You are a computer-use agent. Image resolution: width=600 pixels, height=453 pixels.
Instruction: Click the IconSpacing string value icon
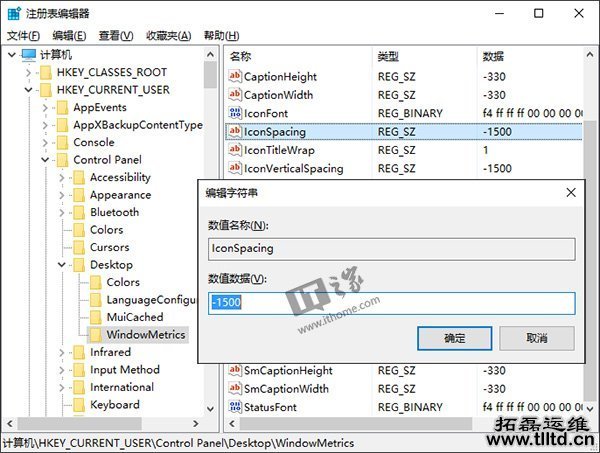tap(235, 131)
